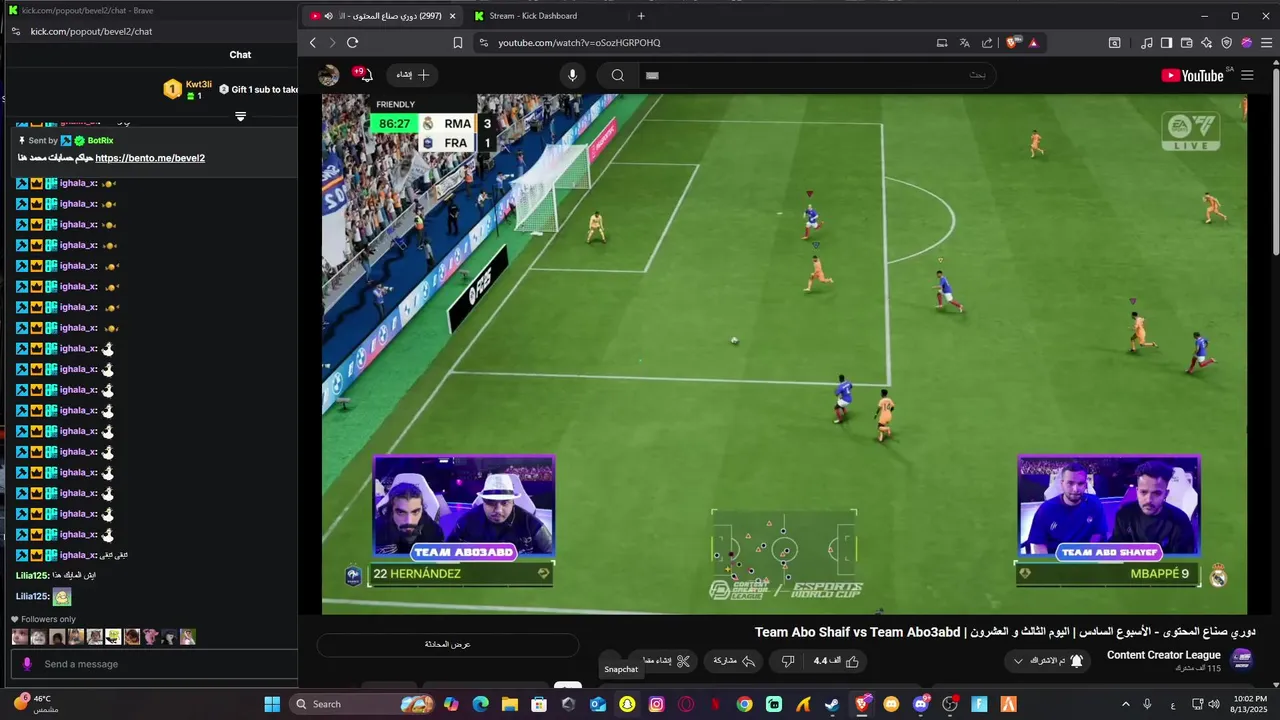Open Brave Rewards triangle icon
The image size is (1280, 720).
1033,43
